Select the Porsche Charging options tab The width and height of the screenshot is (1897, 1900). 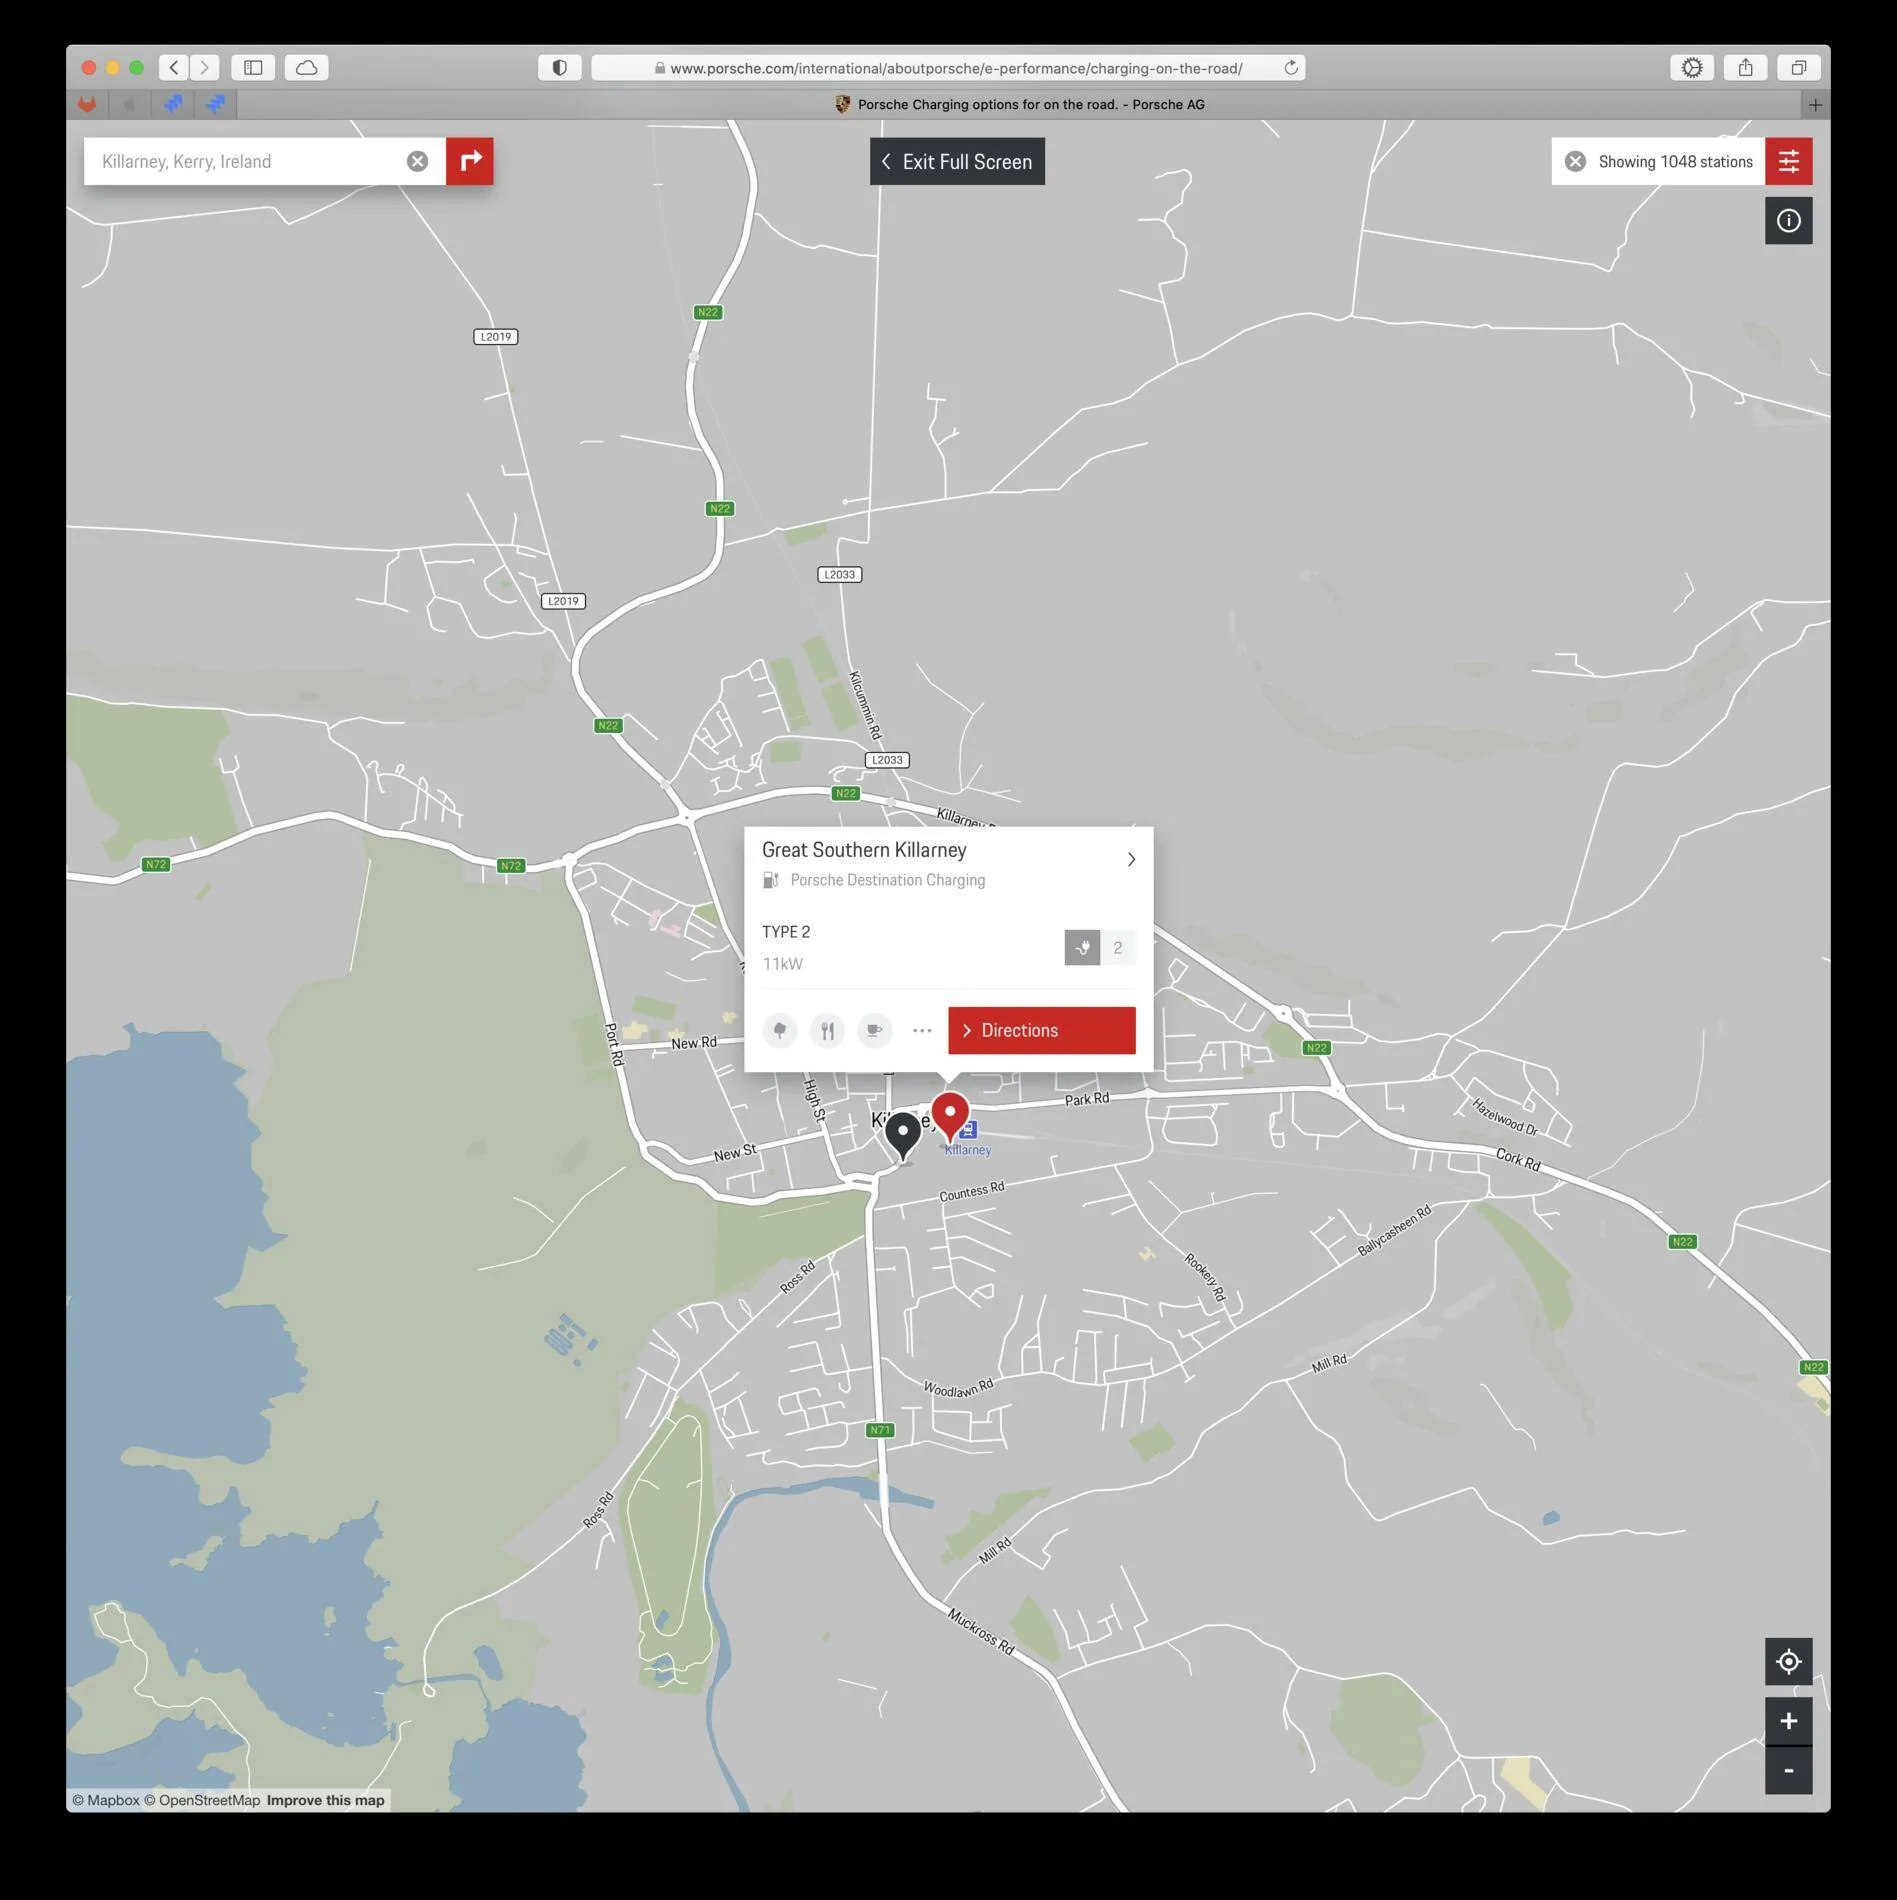coord(1019,104)
